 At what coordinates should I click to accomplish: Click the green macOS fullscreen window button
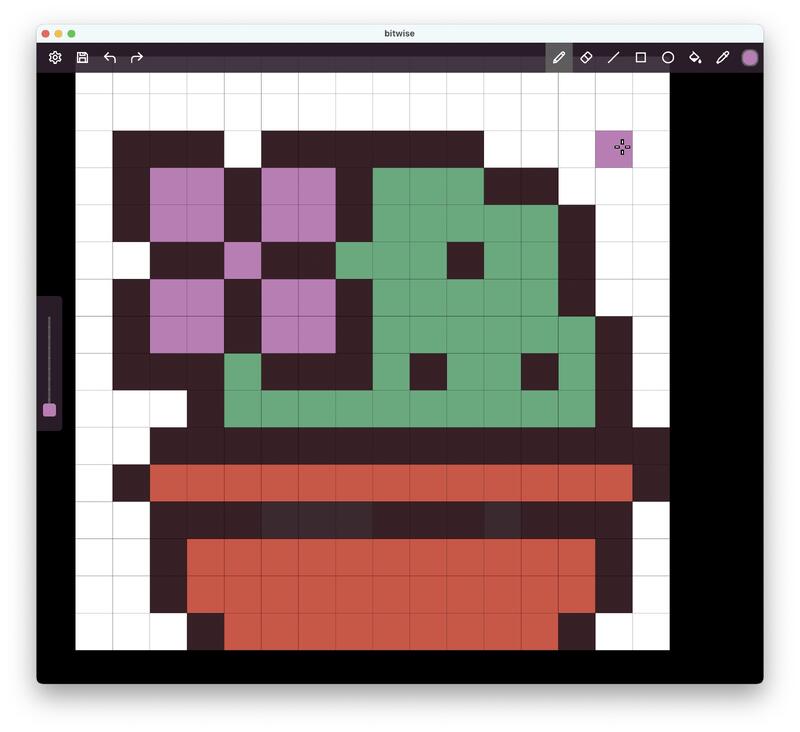pos(71,34)
